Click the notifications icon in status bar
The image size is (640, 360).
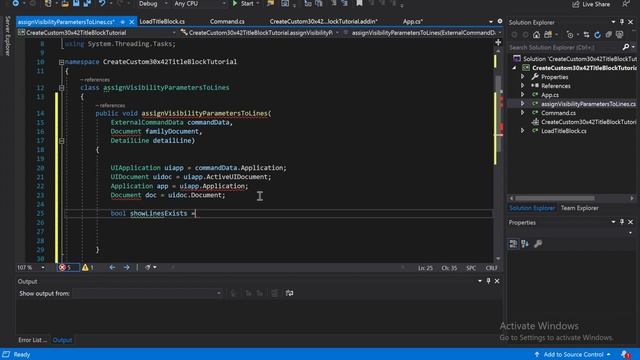click(x=624, y=354)
